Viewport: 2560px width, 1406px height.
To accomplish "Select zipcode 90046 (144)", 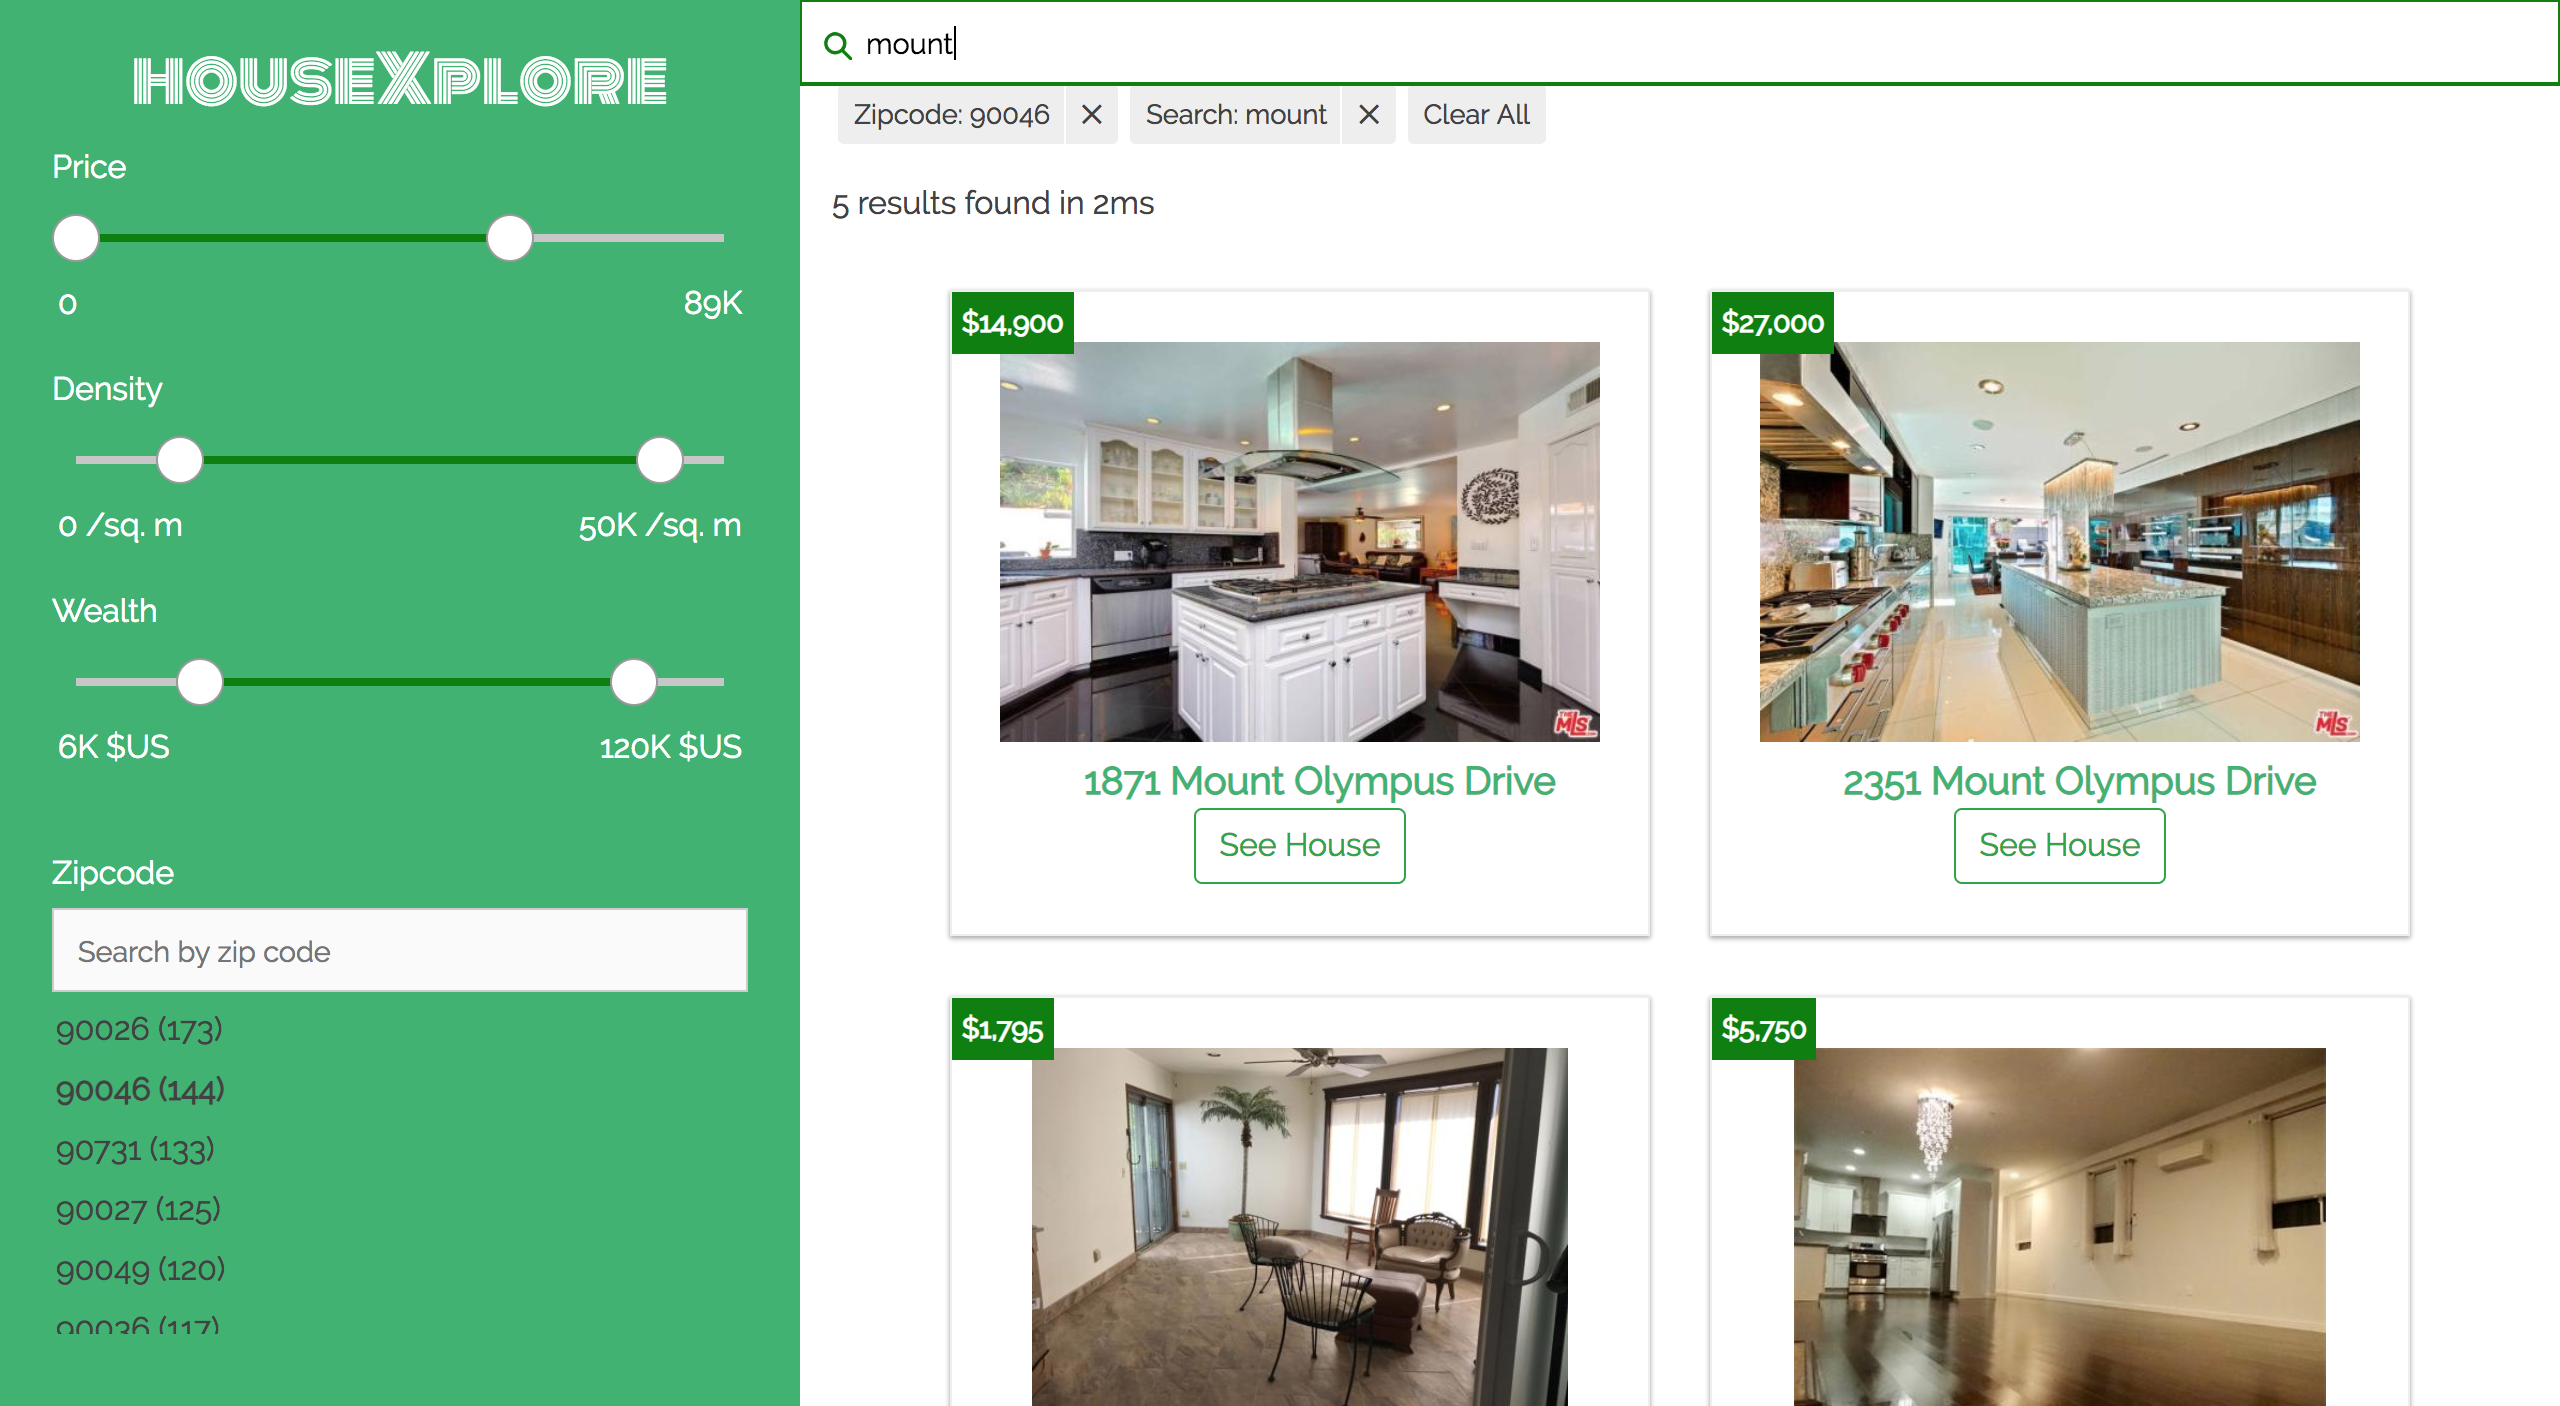I will point(140,1089).
